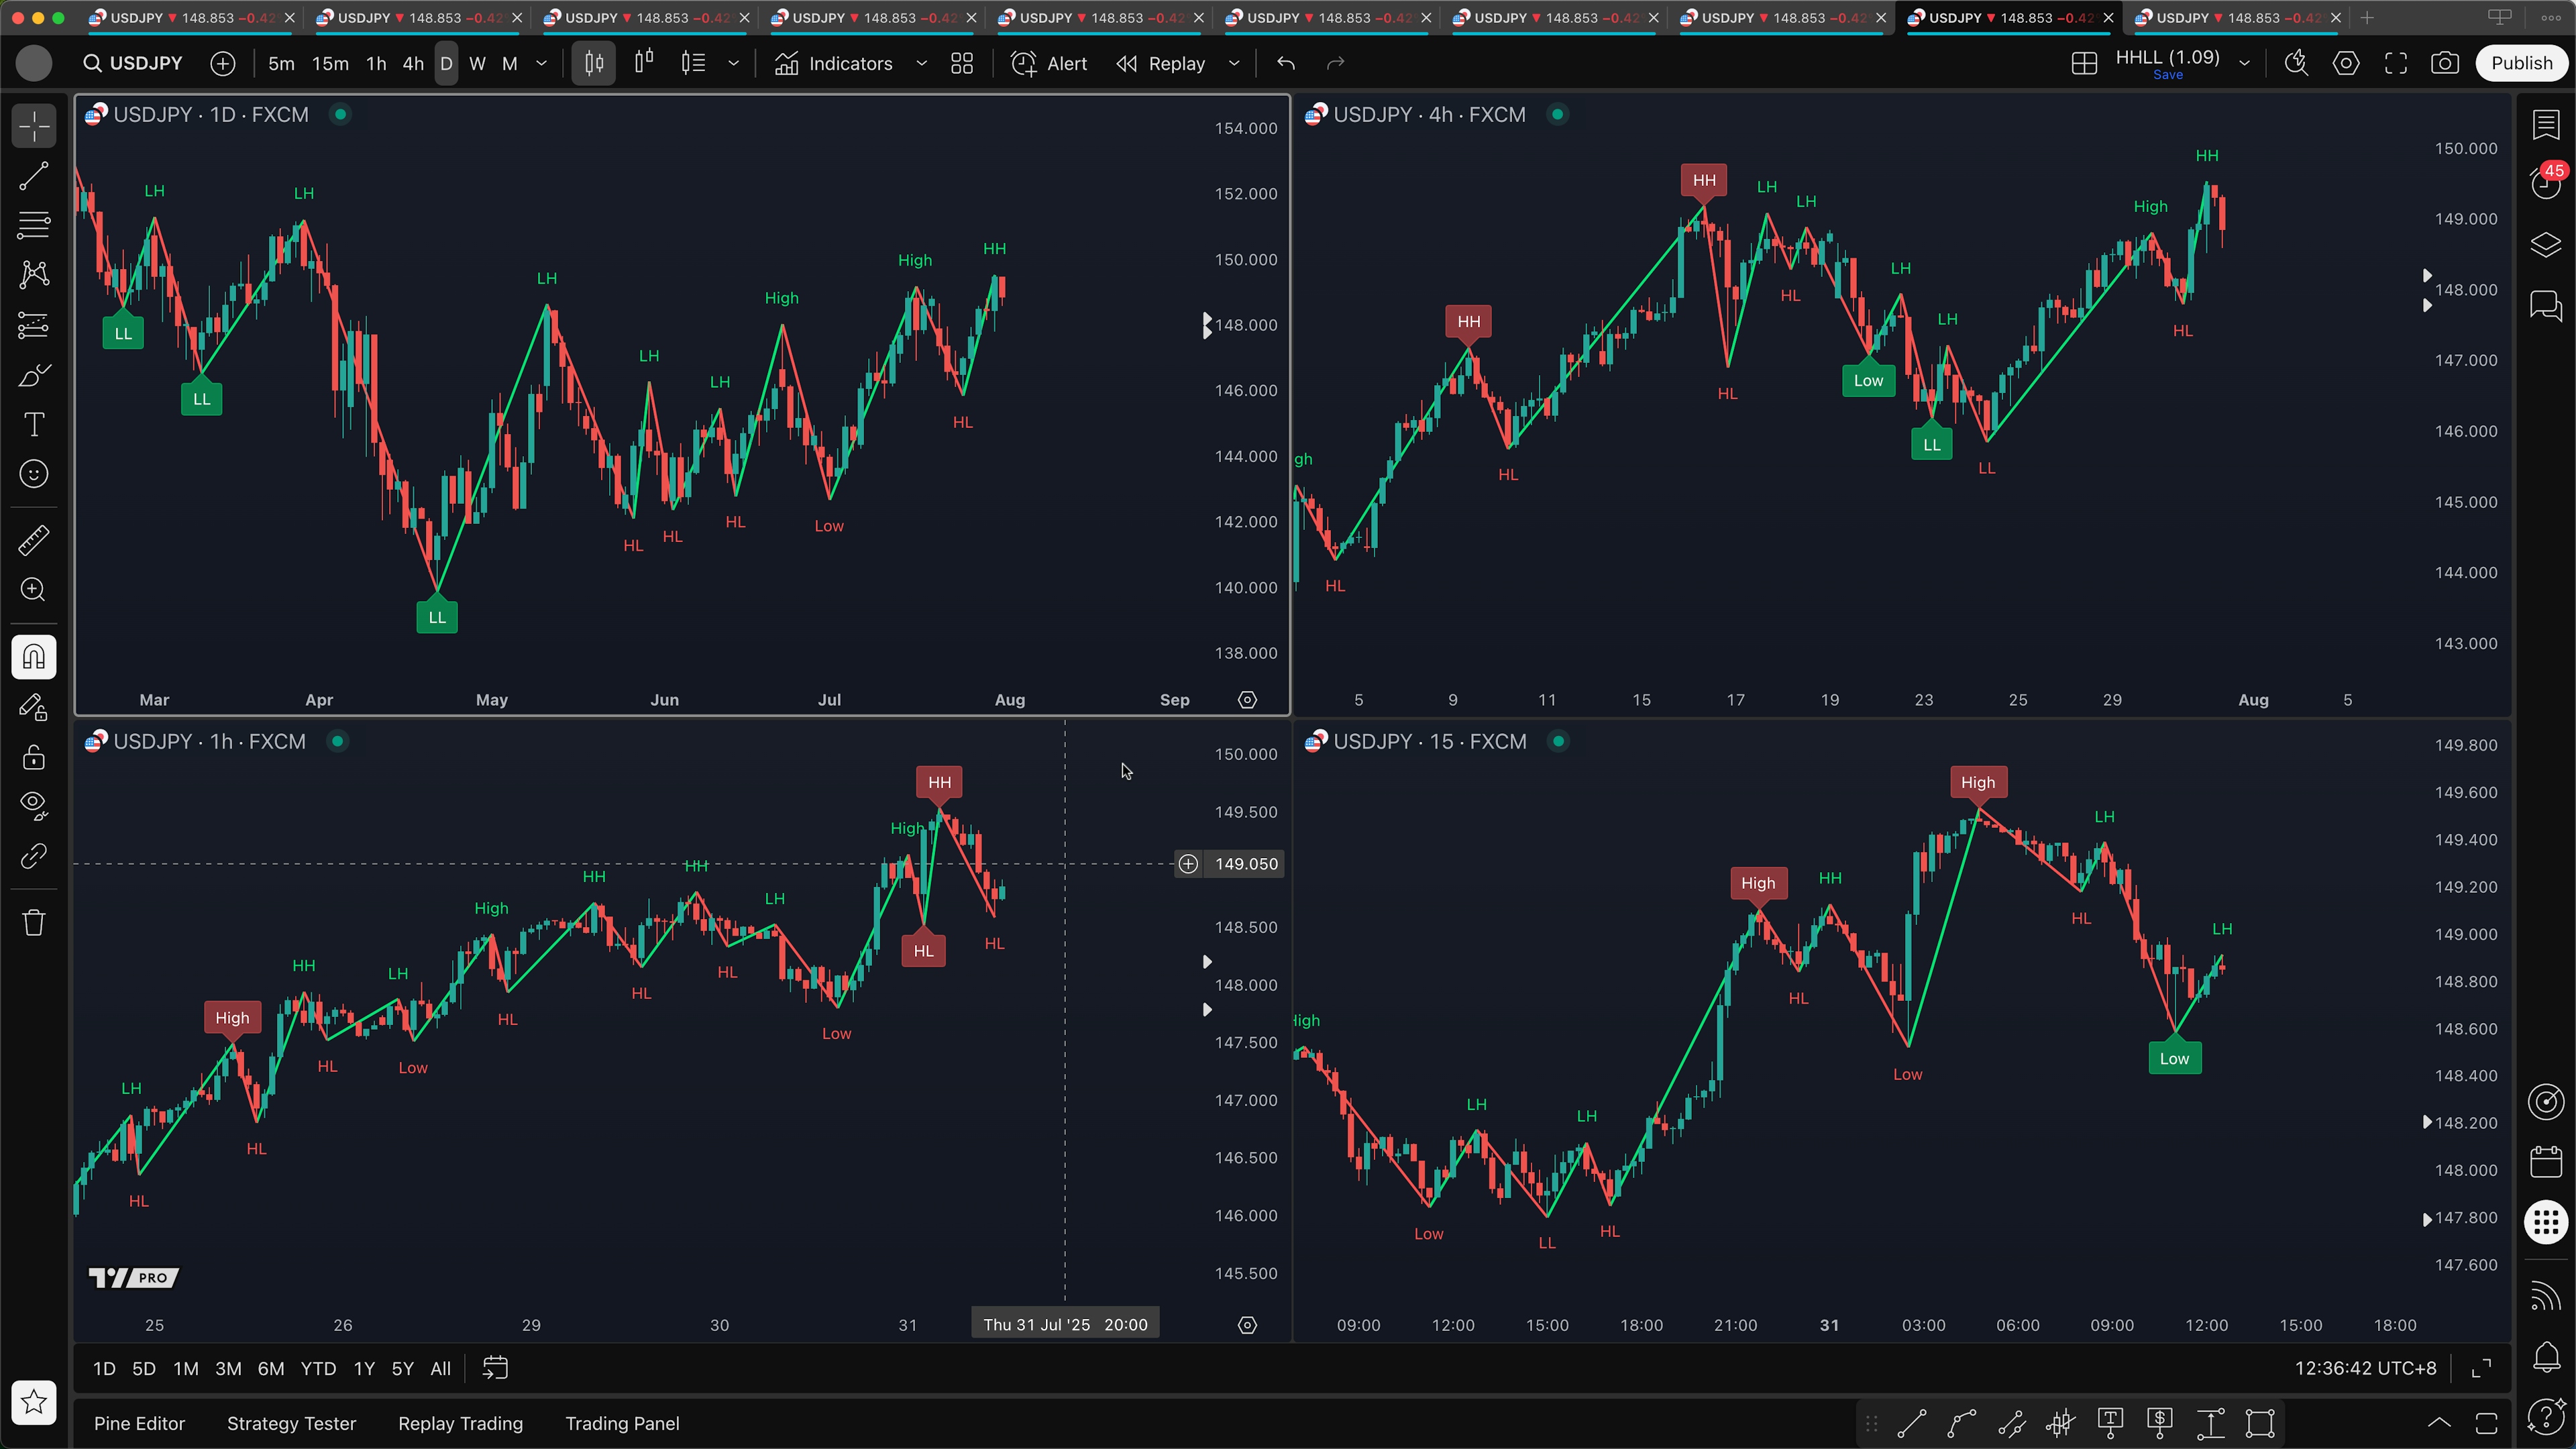Image resolution: width=2576 pixels, height=1449 pixels.
Task: Click the Publish button
Action: click(x=2520, y=63)
